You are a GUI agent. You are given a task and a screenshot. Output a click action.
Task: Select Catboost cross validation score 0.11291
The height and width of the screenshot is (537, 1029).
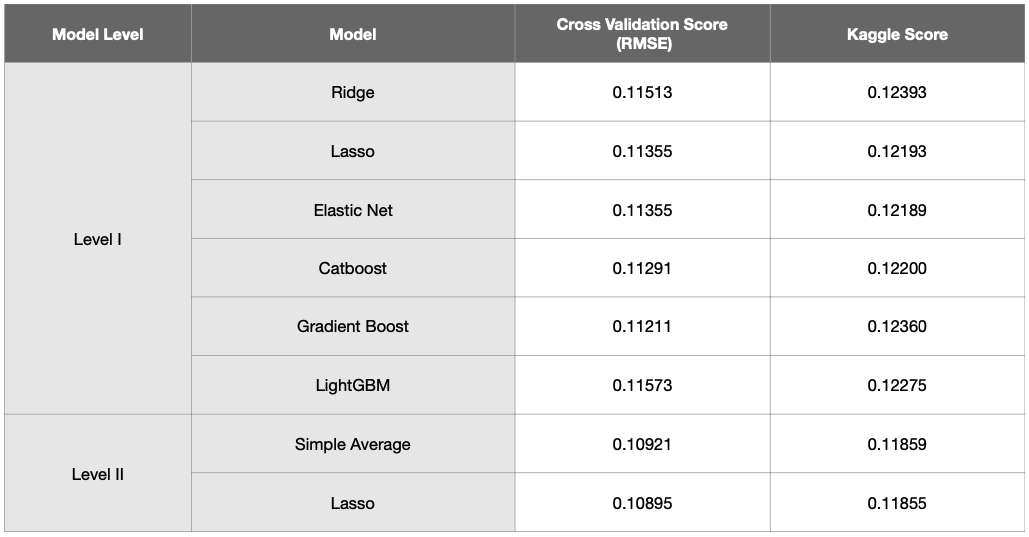642,268
